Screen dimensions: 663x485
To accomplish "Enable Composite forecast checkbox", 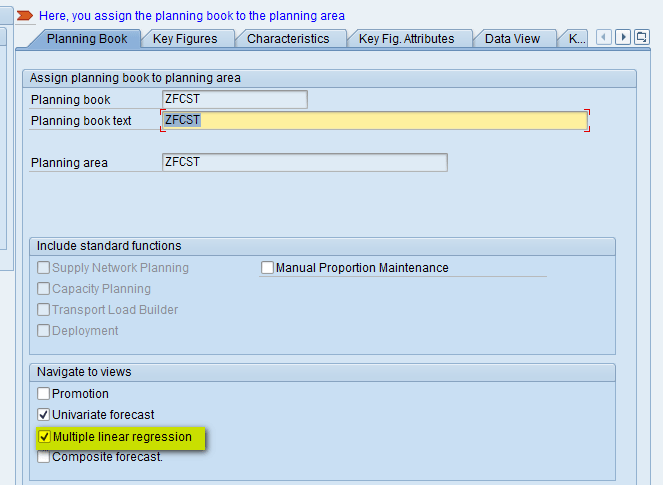I will coord(43,457).
